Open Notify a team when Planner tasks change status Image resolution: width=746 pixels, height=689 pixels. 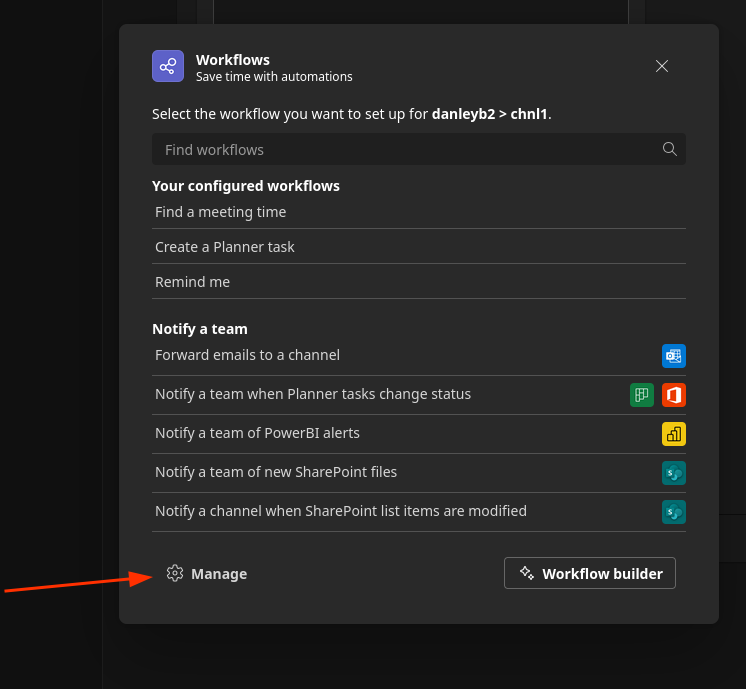point(313,394)
